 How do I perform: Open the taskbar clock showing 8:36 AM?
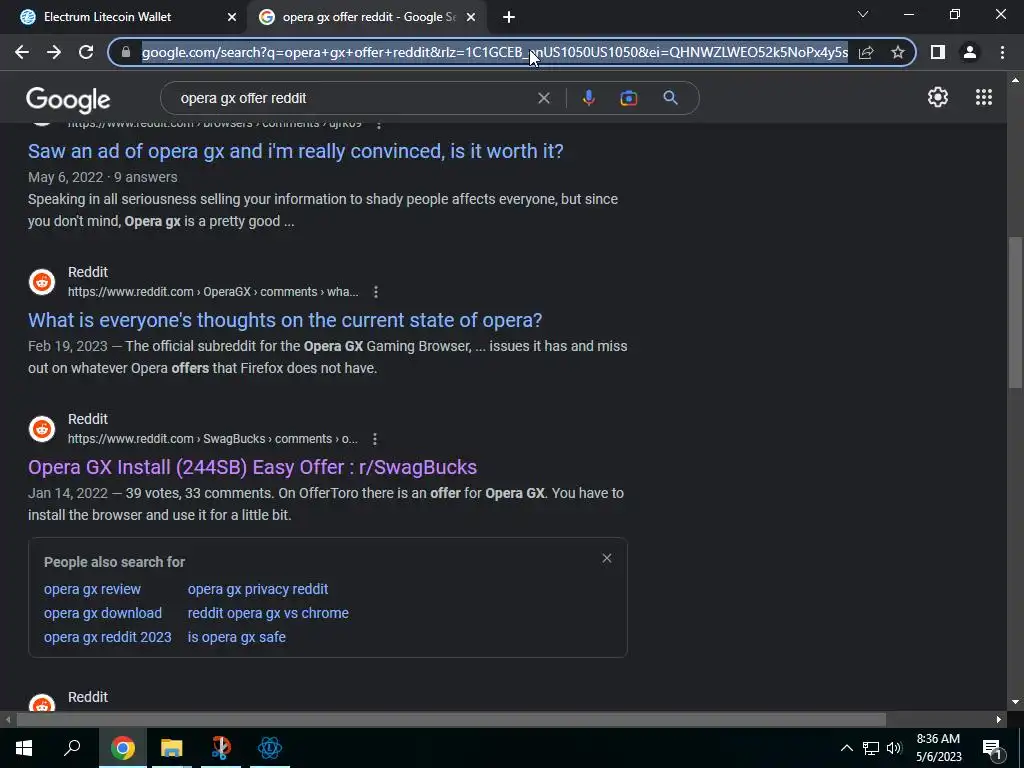pos(938,748)
